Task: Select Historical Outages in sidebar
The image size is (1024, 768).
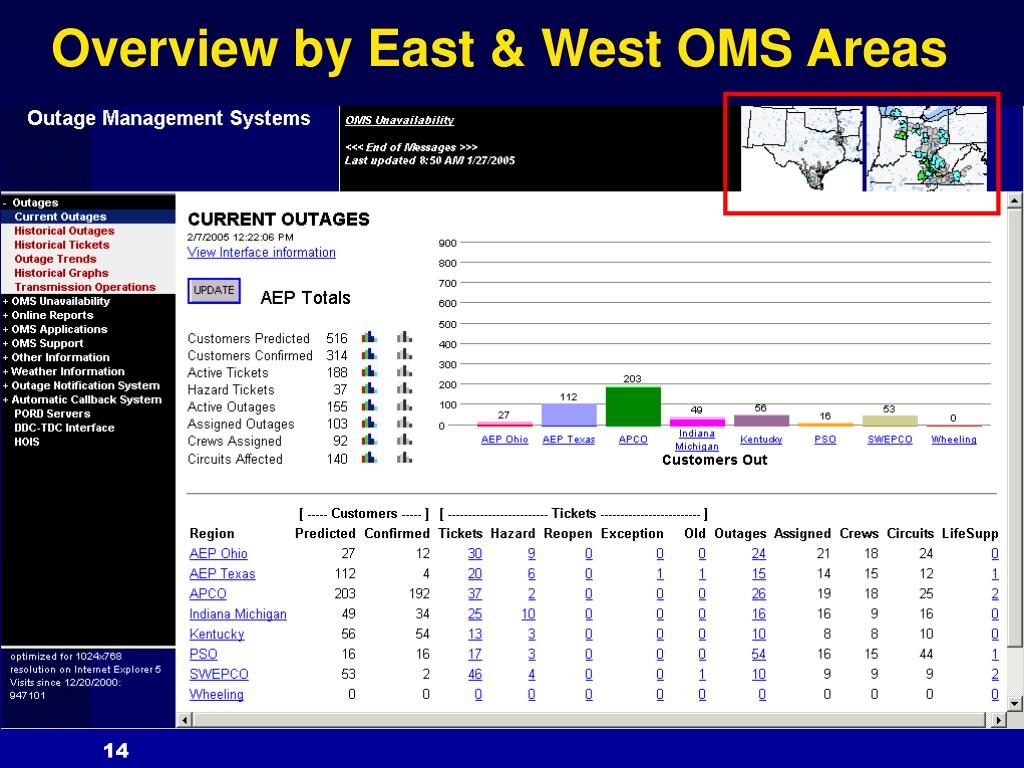Action: pyautogui.click(x=64, y=231)
